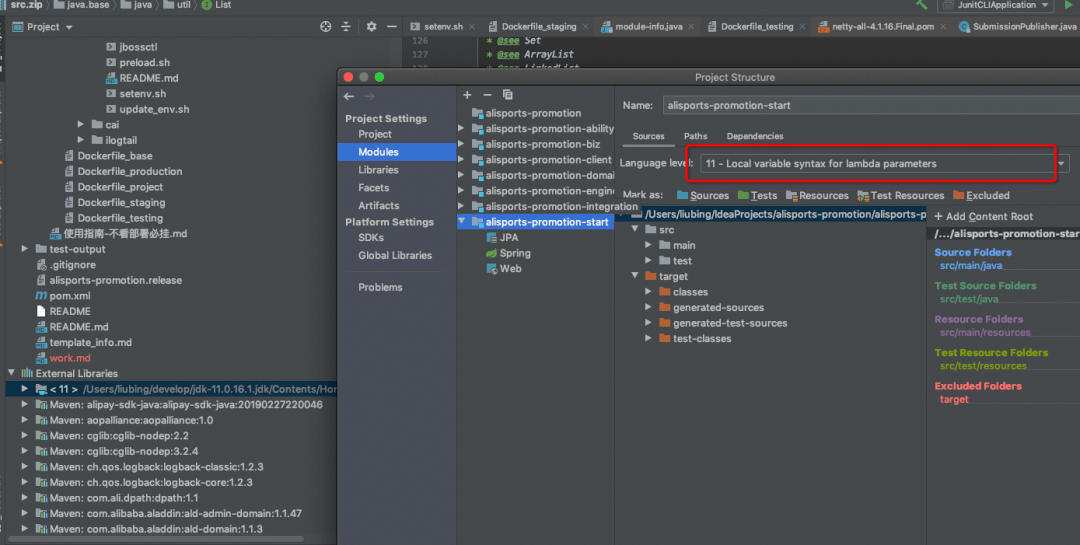Click the back arrow in Project Structure
Image resolution: width=1080 pixels, height=545 pixels.
(349, 96)
